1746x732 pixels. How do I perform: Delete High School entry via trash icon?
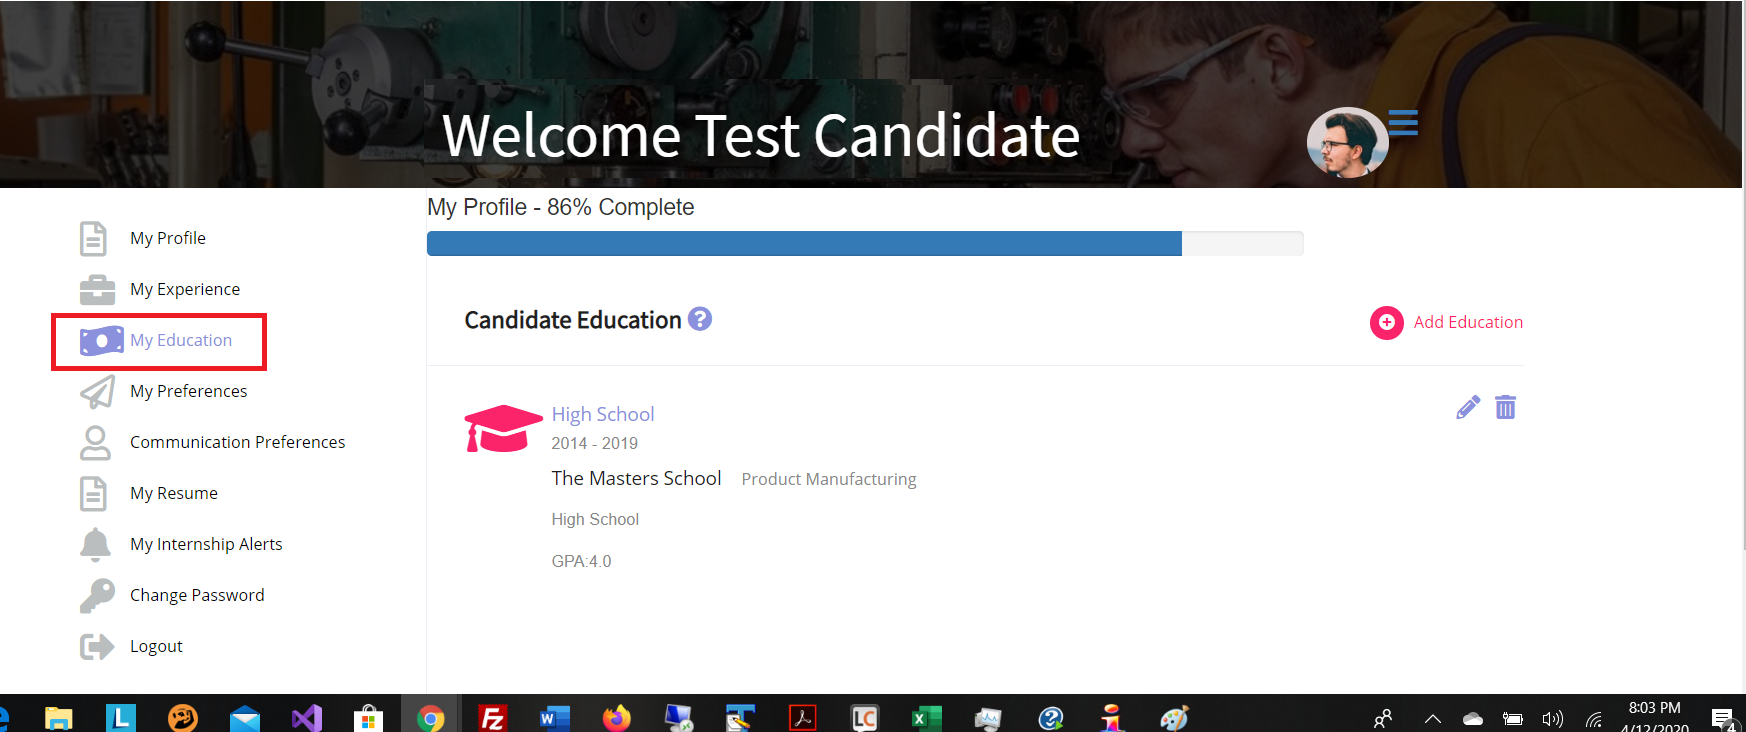1505,407
